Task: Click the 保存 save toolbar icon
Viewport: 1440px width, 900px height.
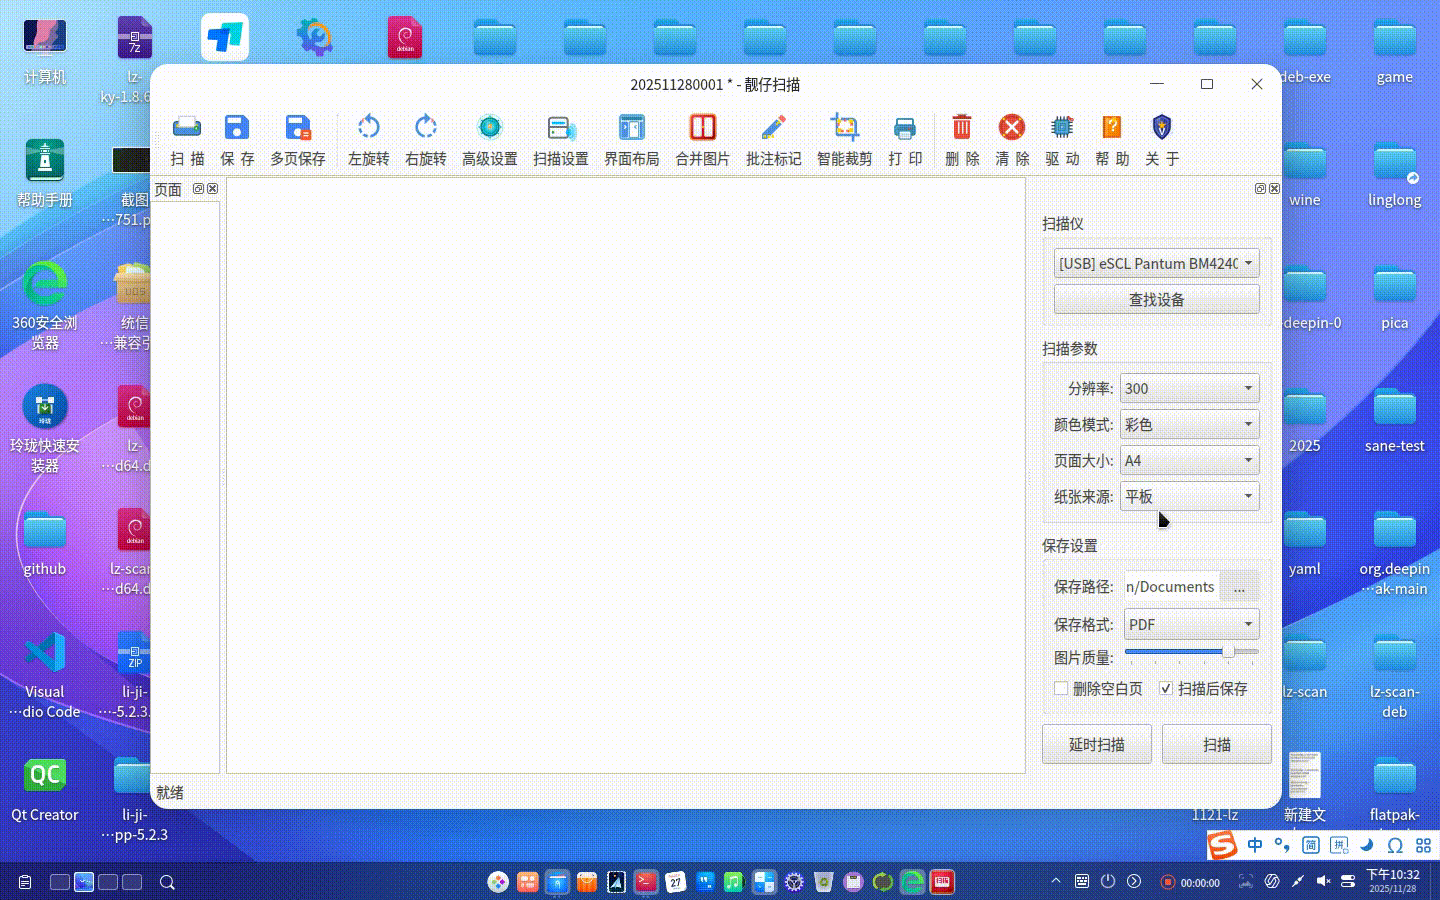Action: 237,139
